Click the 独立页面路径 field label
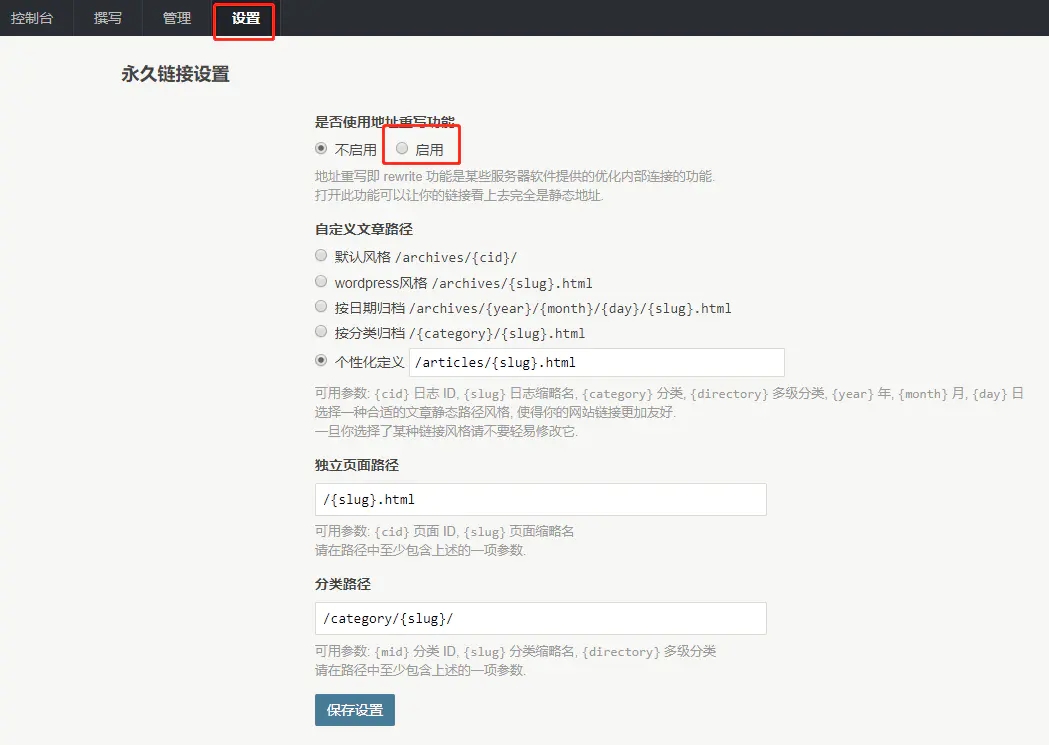 click(x=357, y=466)
